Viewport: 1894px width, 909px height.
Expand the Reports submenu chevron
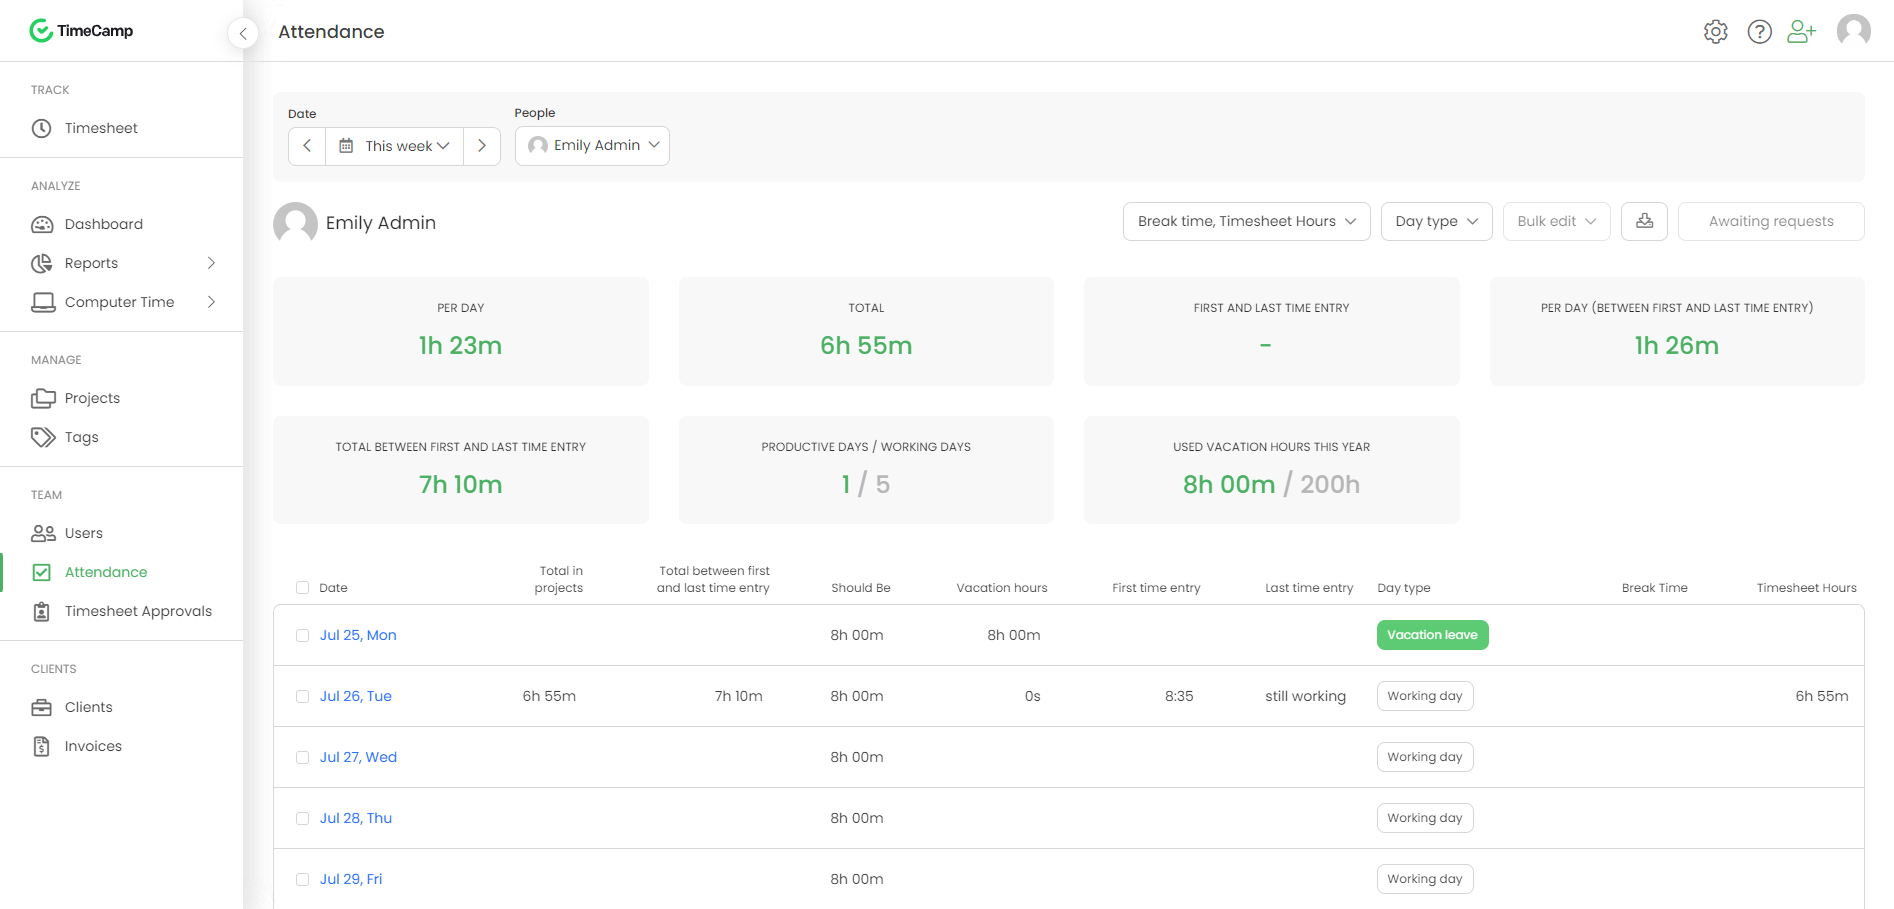coord(211,263)
